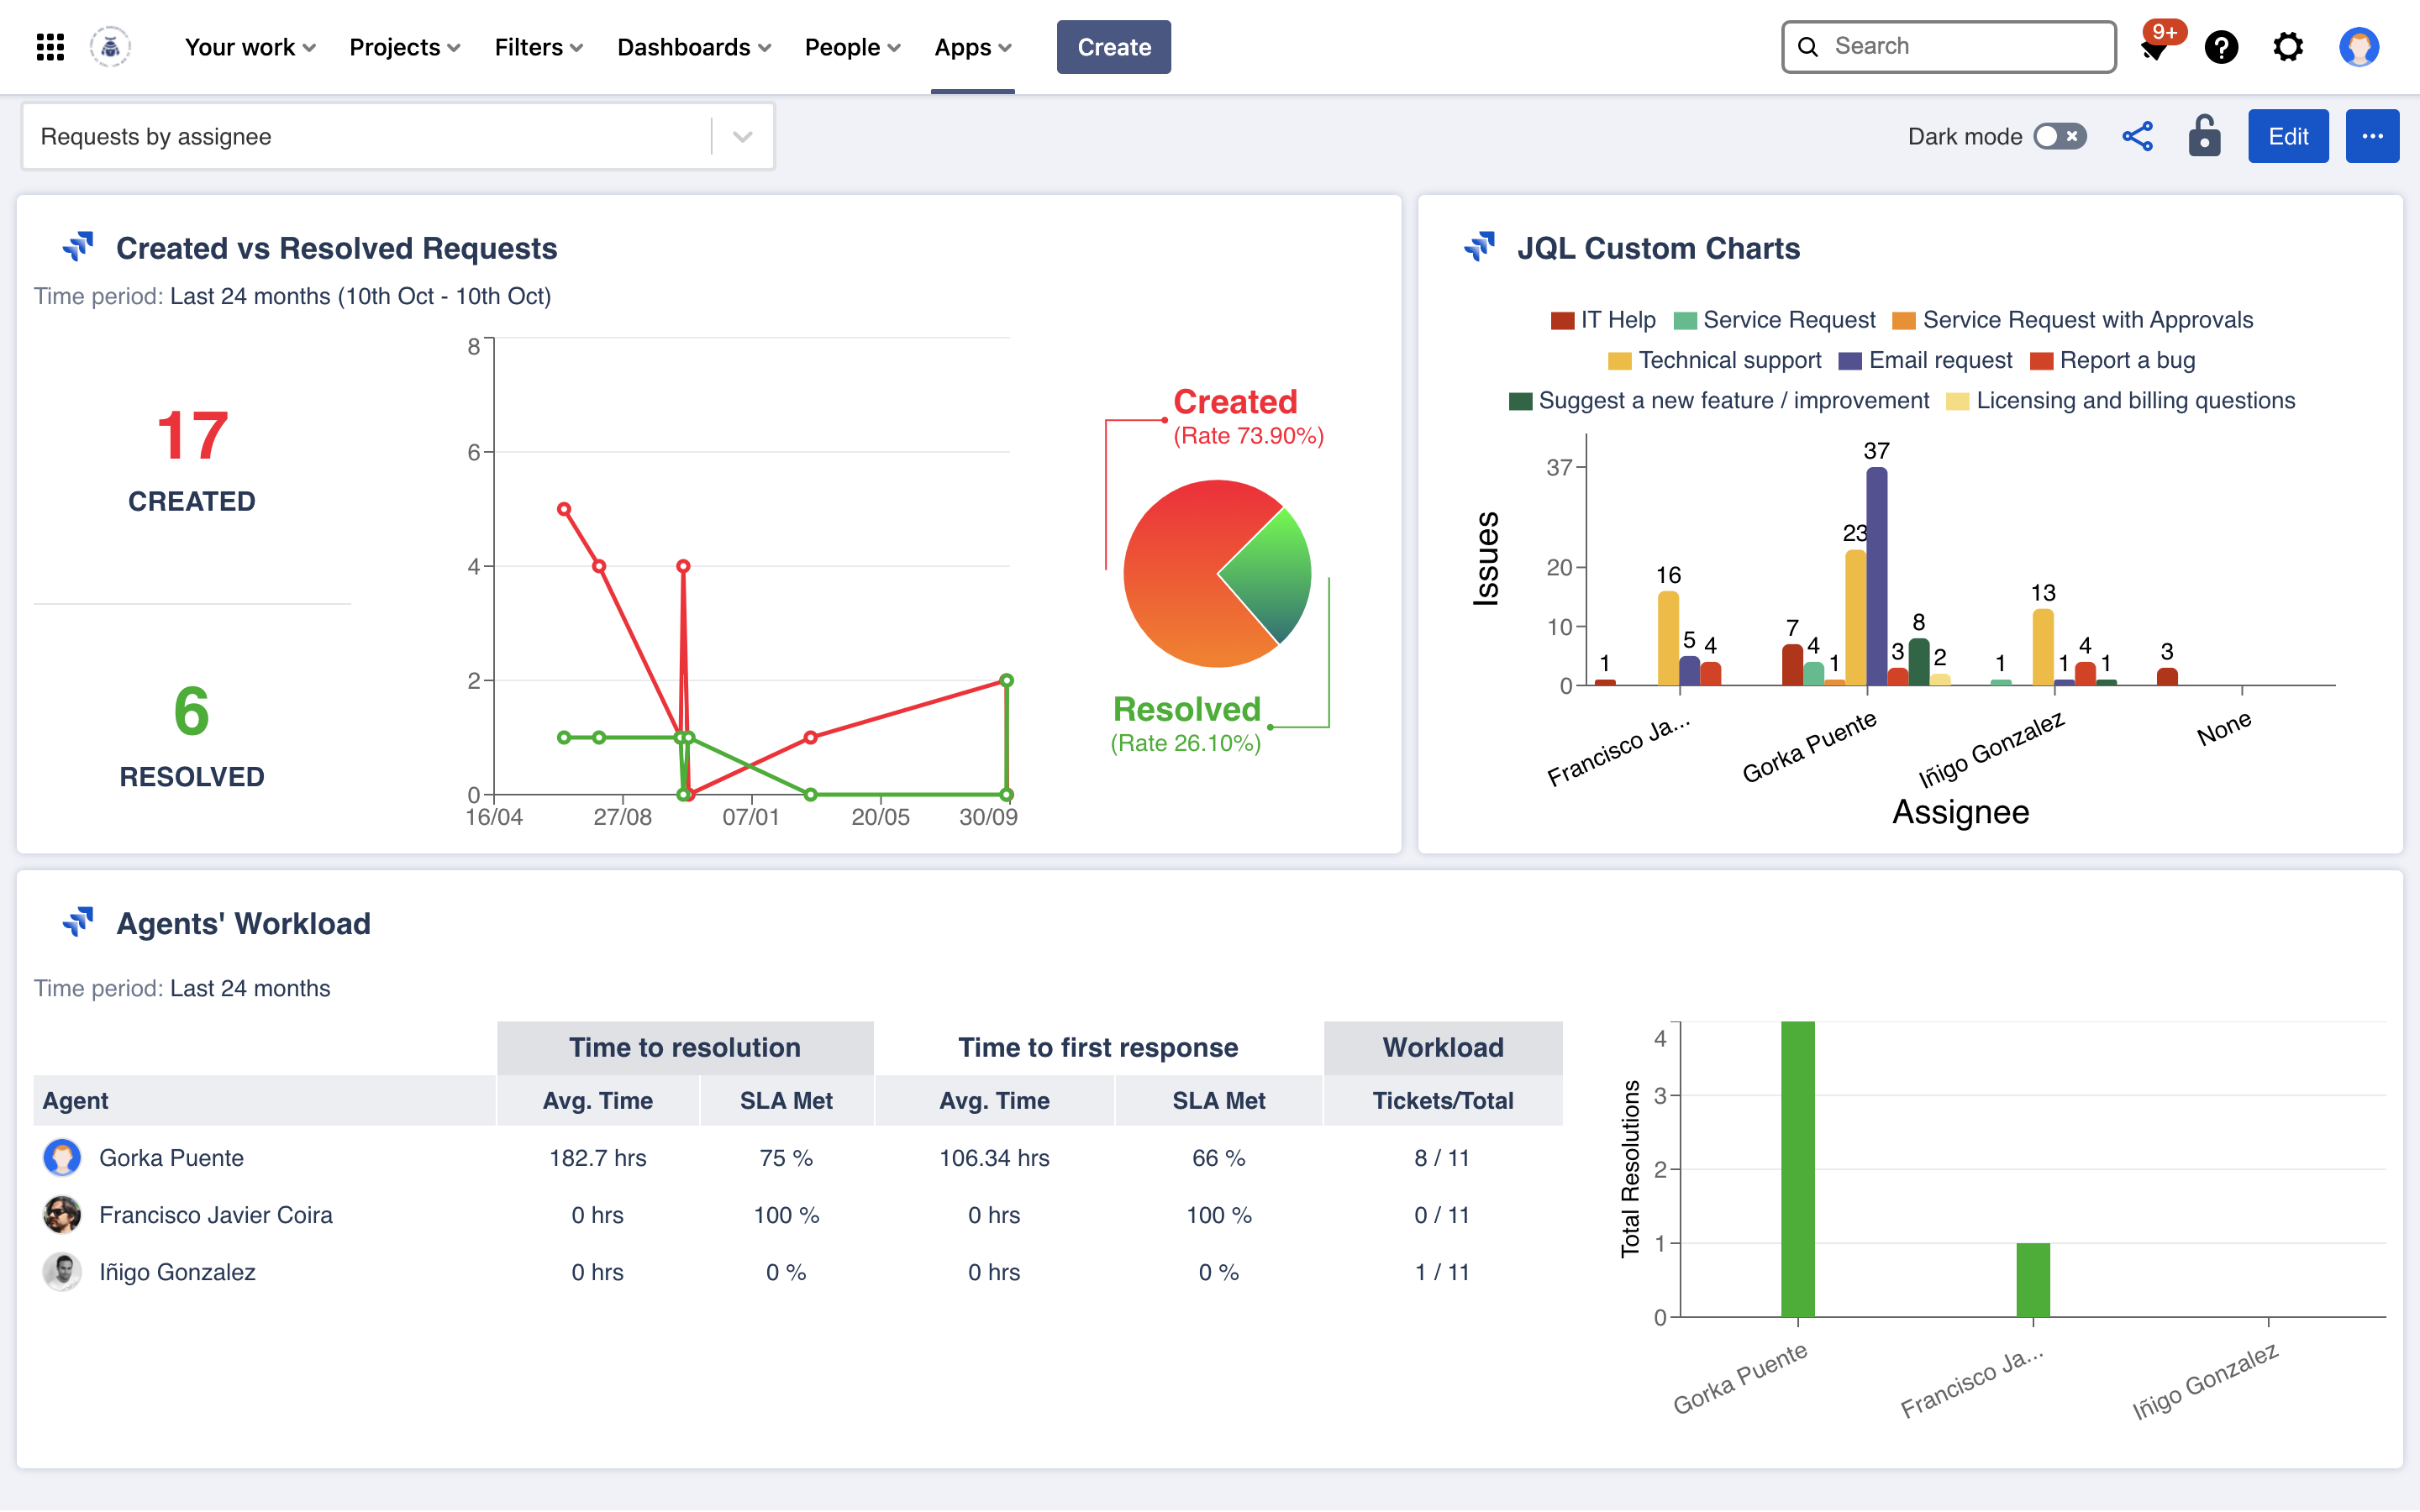Click the Edit dashboard button
The width and height of the screenshot is (2420, 1512).
tap(2288, 136)
